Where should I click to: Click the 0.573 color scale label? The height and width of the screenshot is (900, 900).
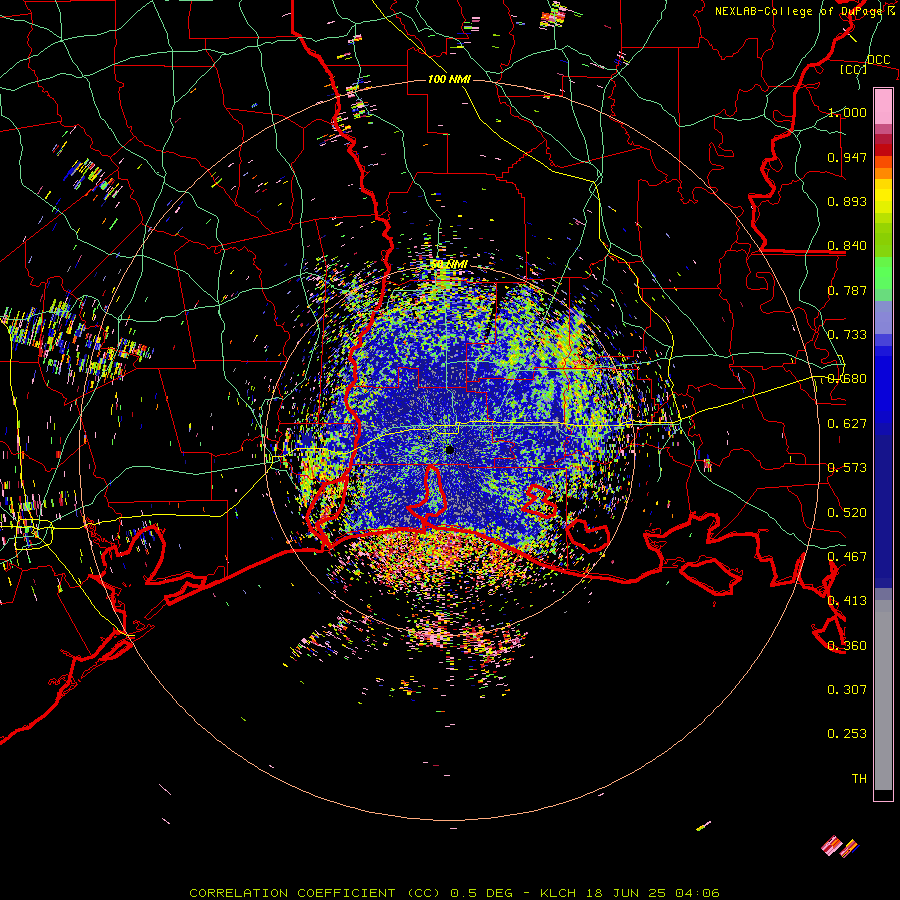[x=847, y=468]
